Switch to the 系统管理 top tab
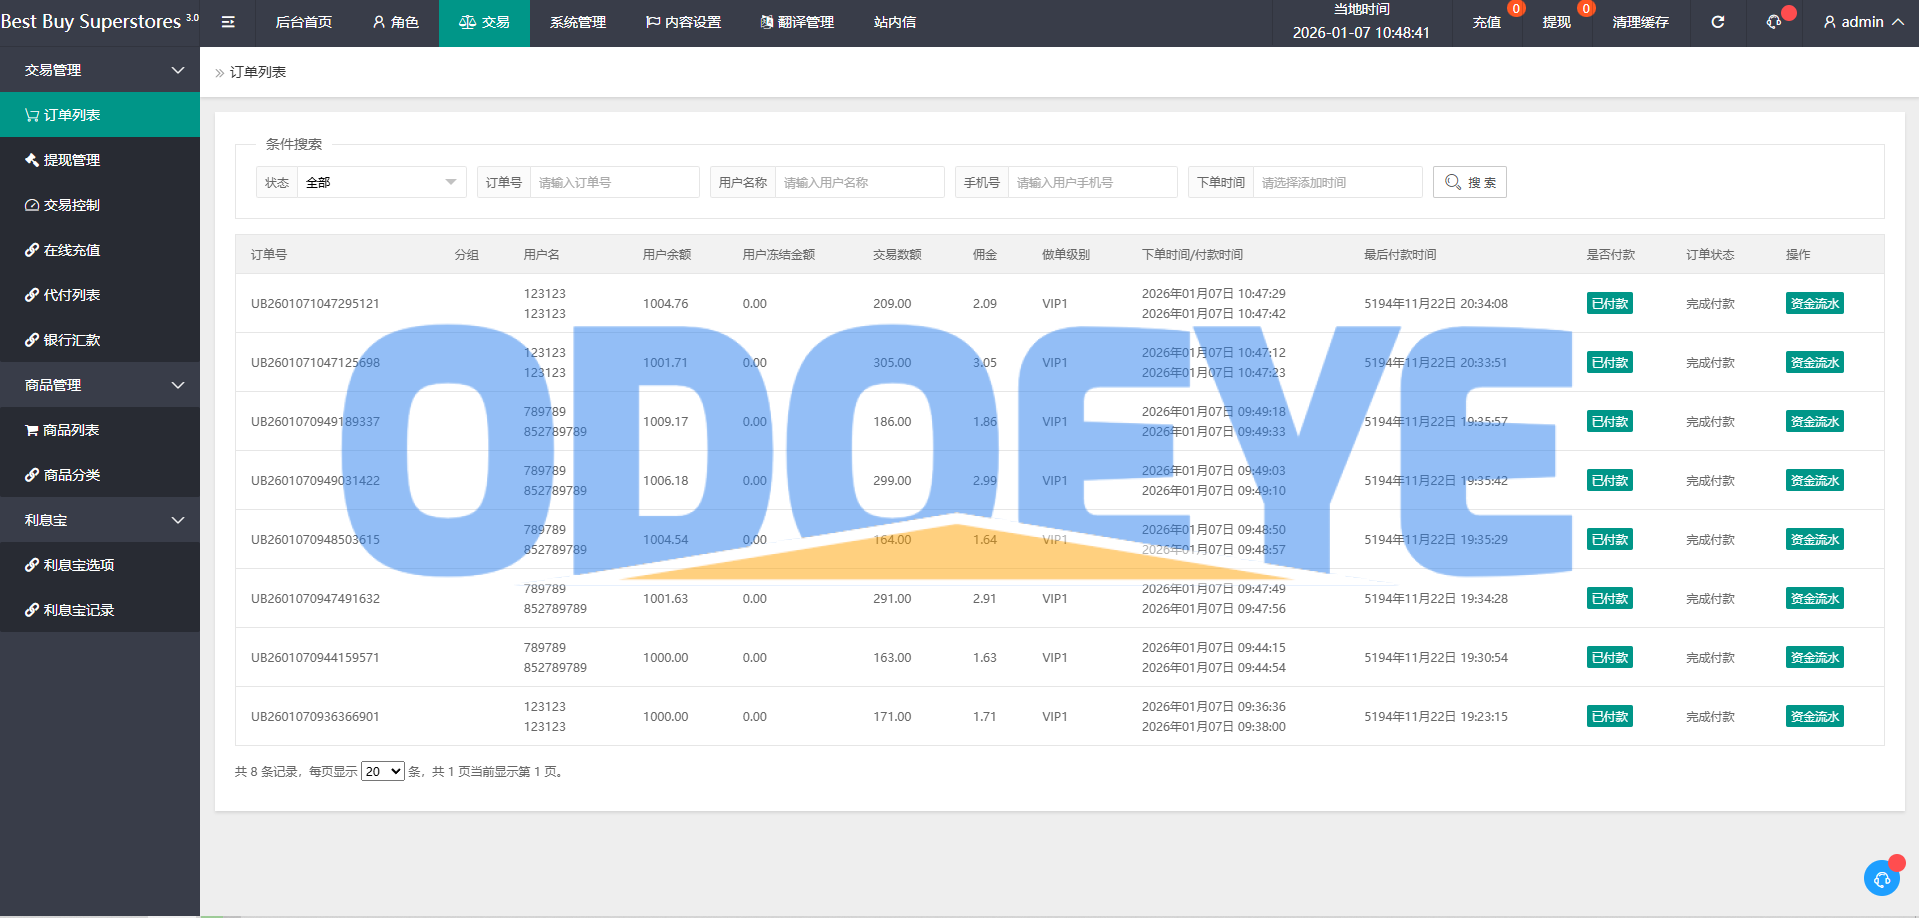 tap(577, 22)
